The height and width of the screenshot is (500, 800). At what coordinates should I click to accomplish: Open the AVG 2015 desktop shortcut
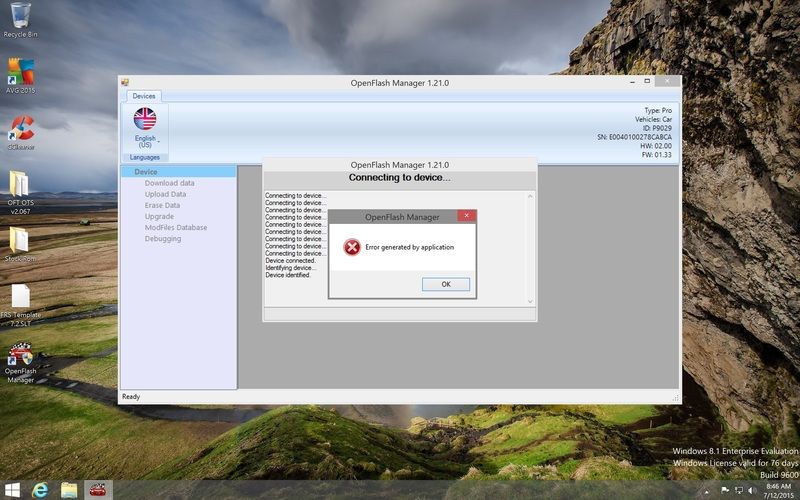point(20,74)
